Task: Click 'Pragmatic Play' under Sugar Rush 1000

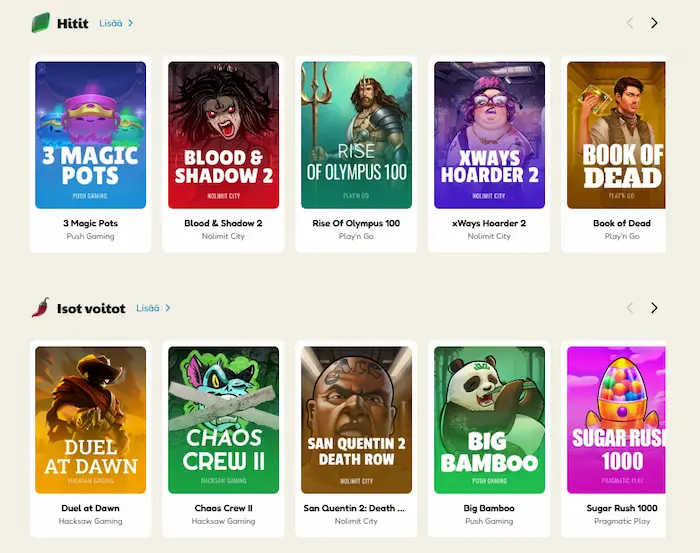Action: coord(622,521)
